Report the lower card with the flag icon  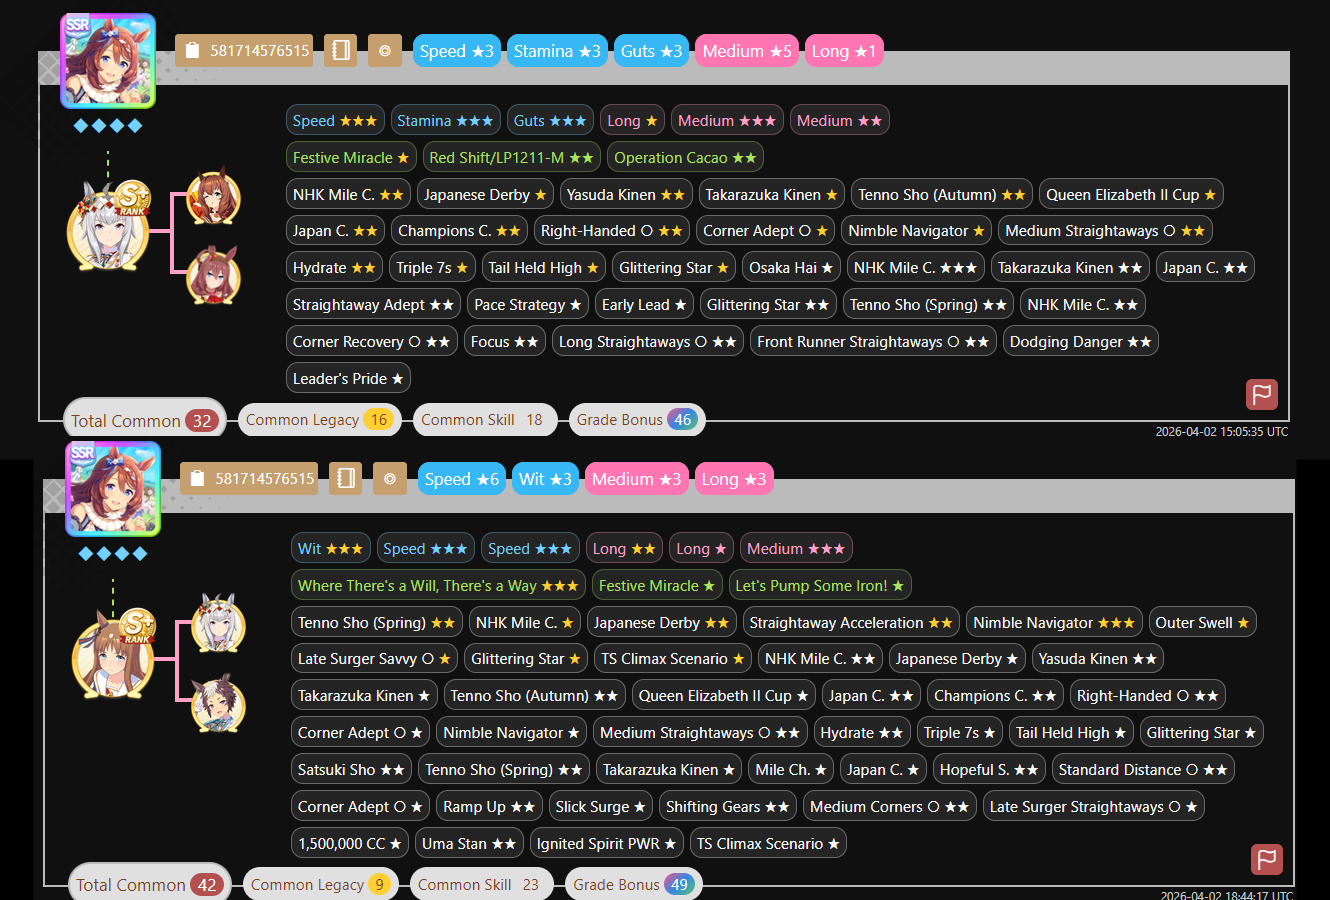(x=1267, y=859)
